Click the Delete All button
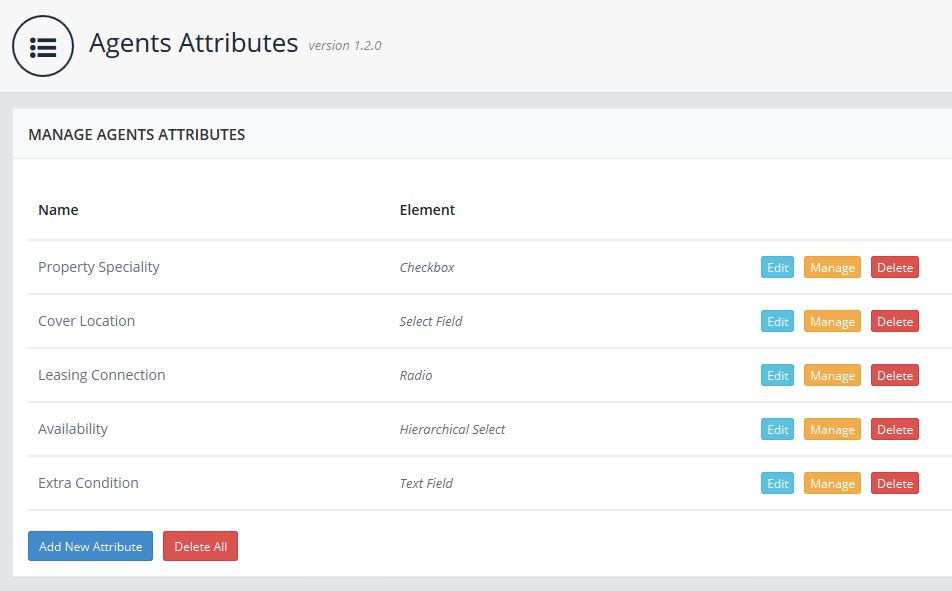Viewport: 952px width, 591px height. coord(200,546)
